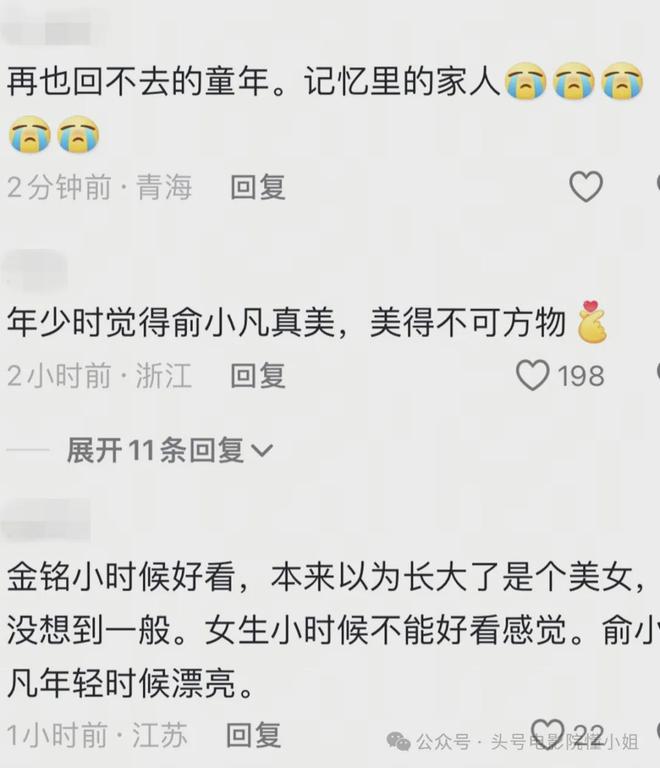This screenshot has height=768, width=660.
Task: Like the Jiangsu comment with 22 likes
Action: [x=547, y=733]
